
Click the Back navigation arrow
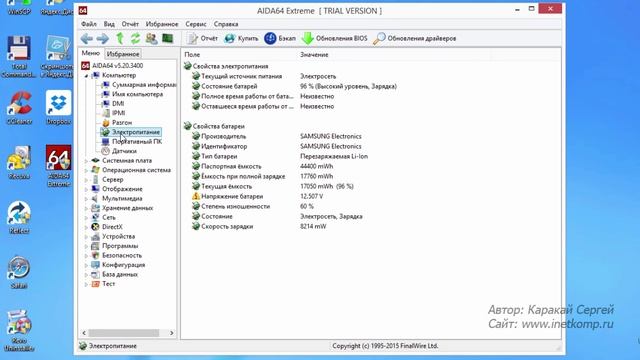87,38
